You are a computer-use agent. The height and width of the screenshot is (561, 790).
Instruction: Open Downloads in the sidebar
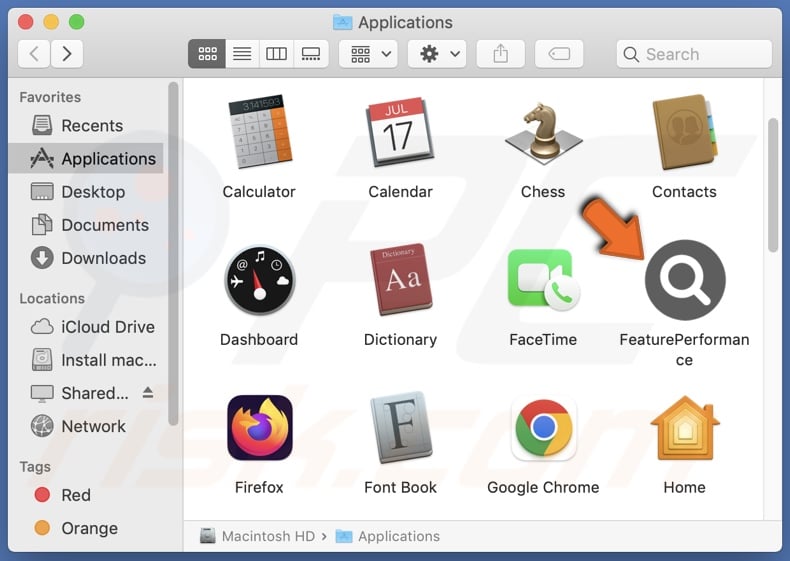point(86,258)
